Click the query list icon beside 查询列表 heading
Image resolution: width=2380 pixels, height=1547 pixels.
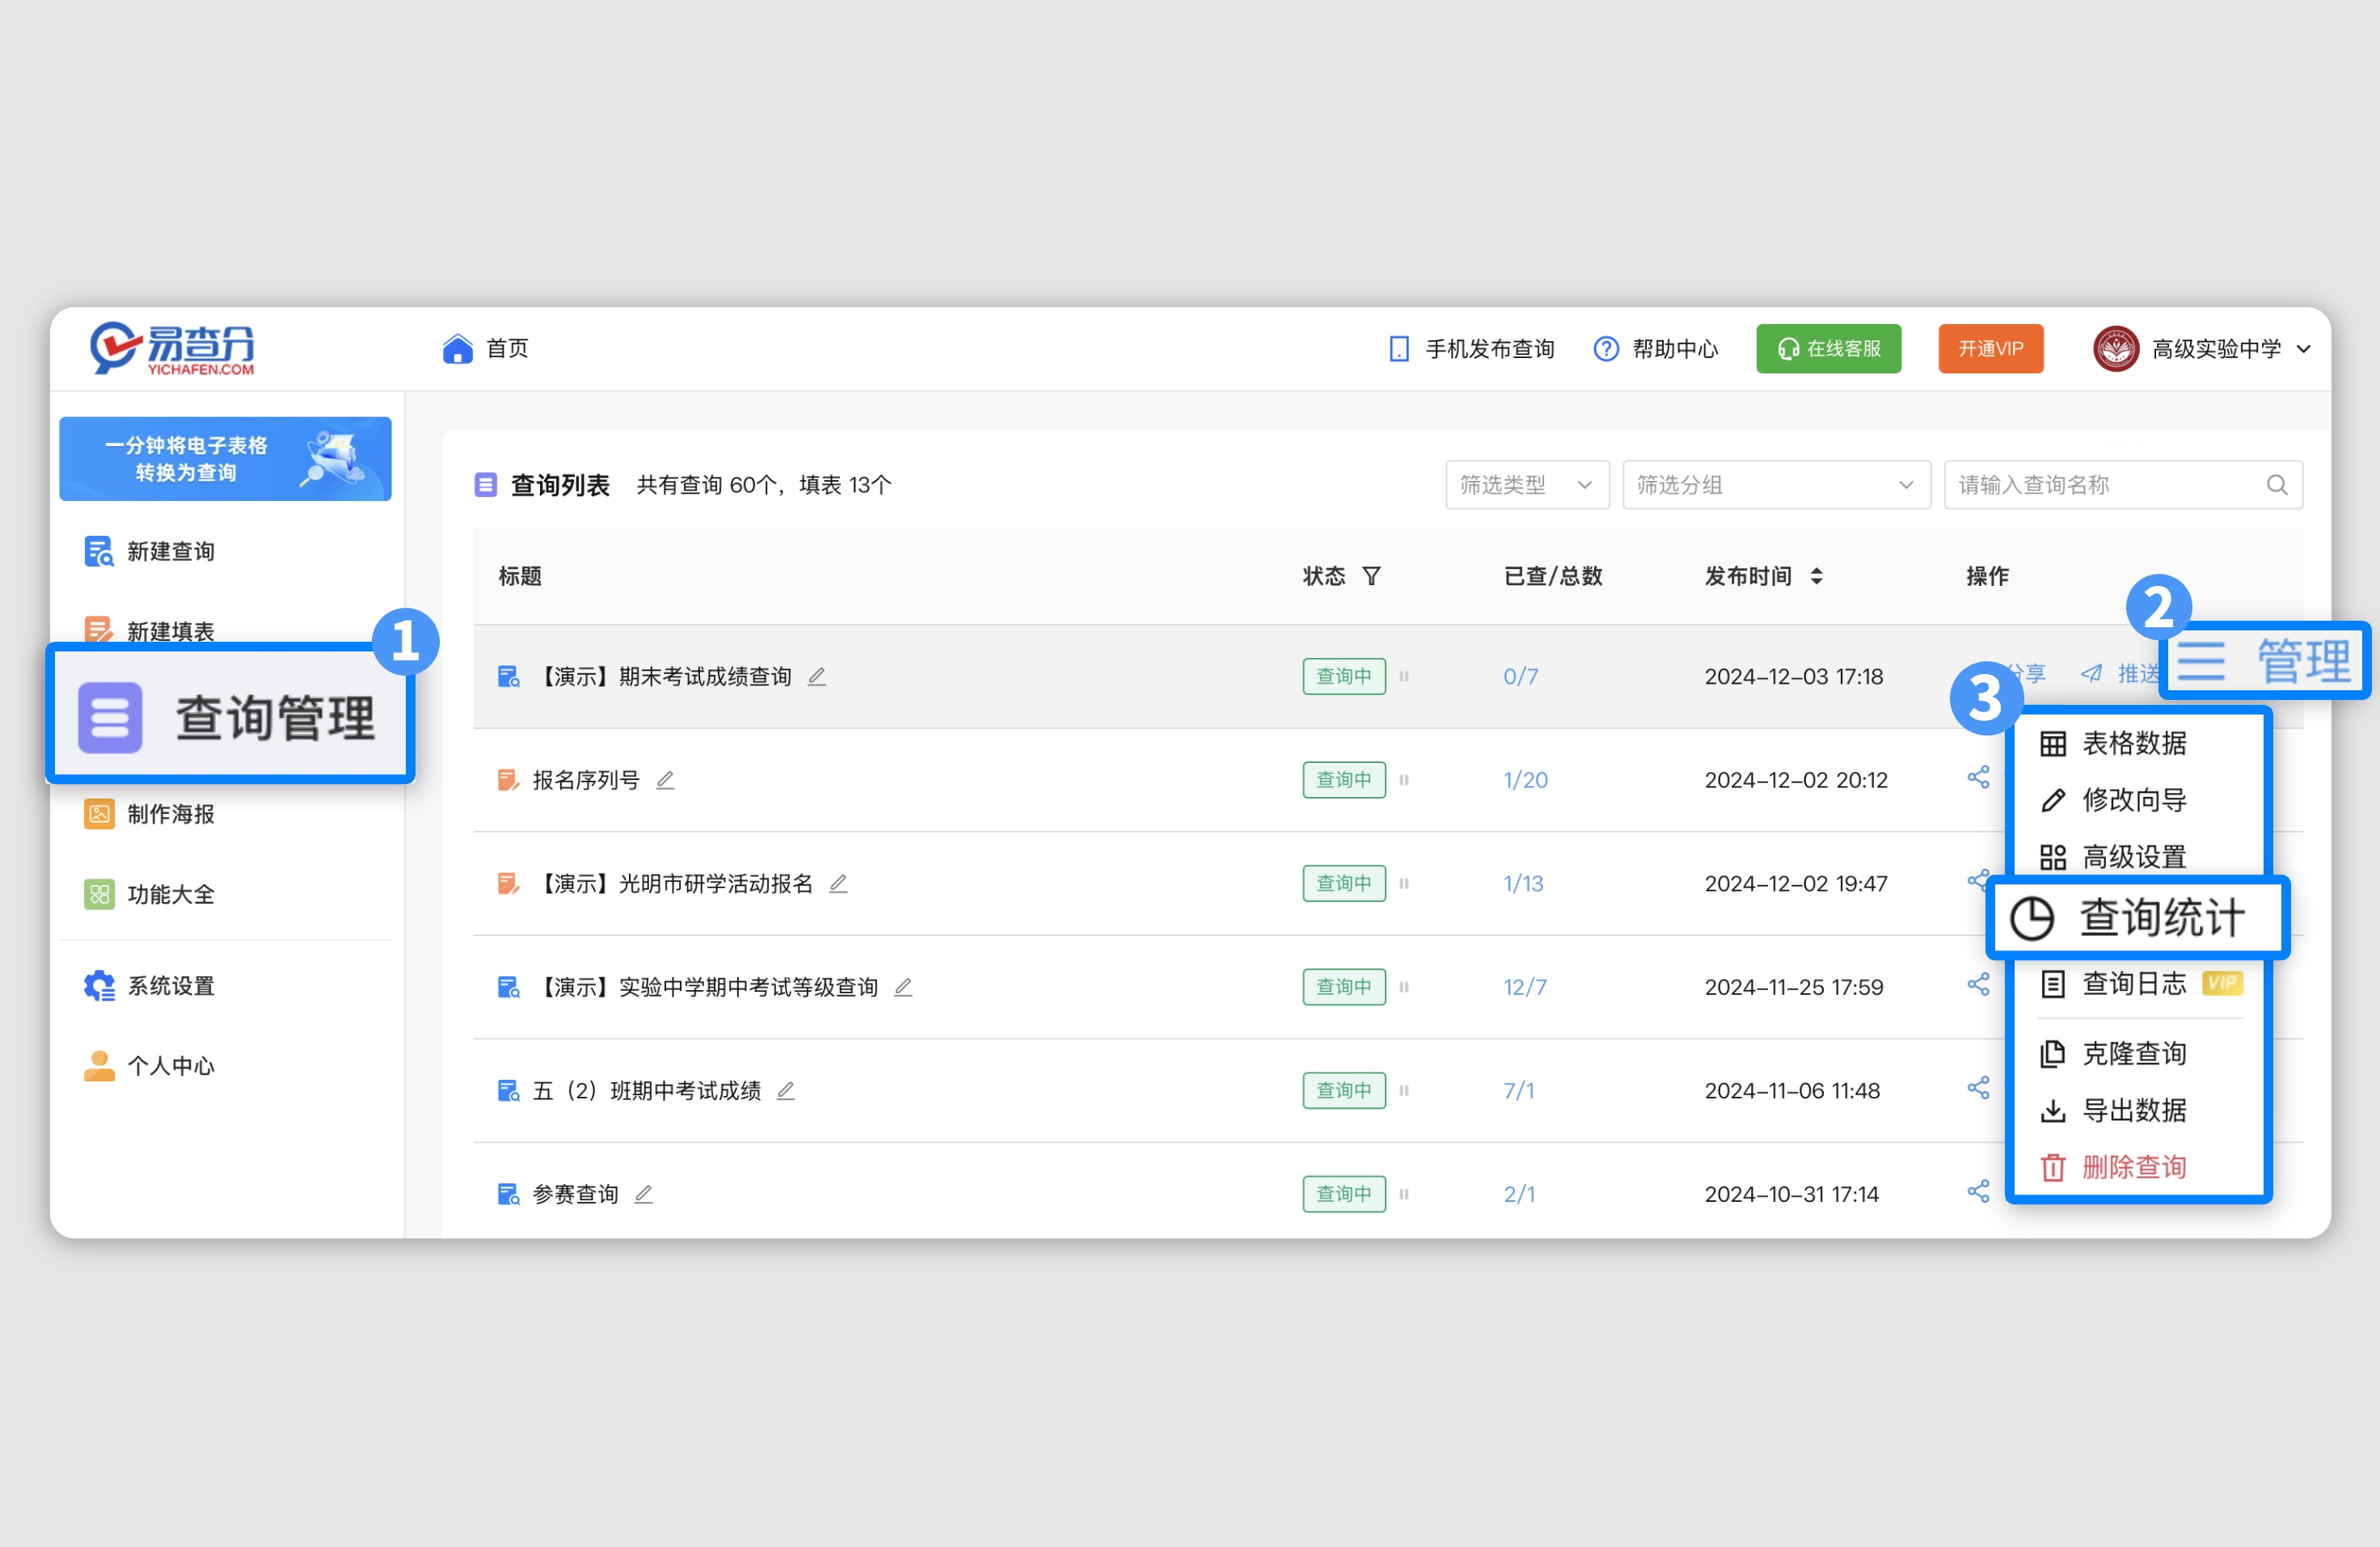(486, 485)
